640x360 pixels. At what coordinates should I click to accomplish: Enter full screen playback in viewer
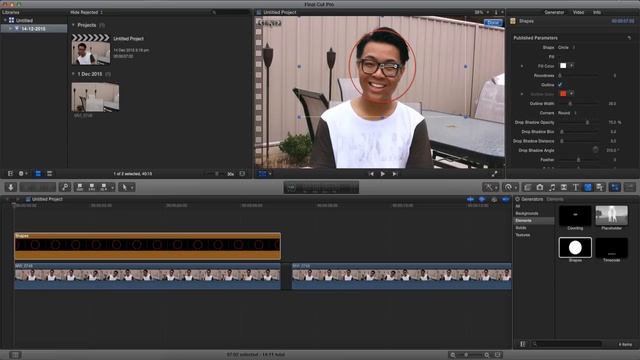pyautogui.click(x=494, y=174)
